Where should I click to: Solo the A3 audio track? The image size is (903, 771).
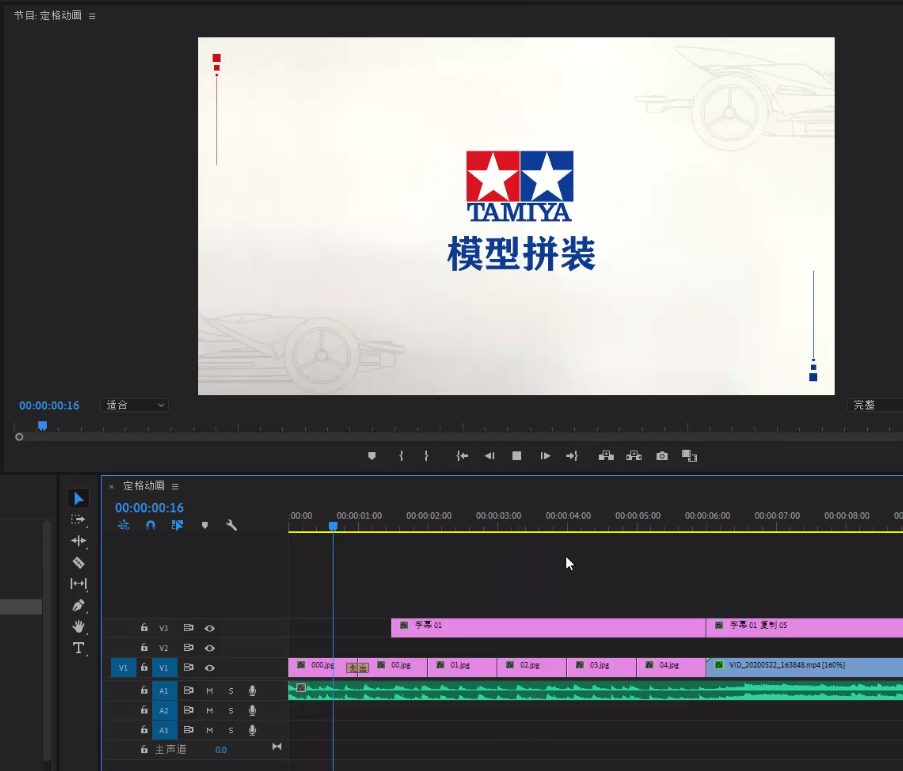tap(231, 730)
